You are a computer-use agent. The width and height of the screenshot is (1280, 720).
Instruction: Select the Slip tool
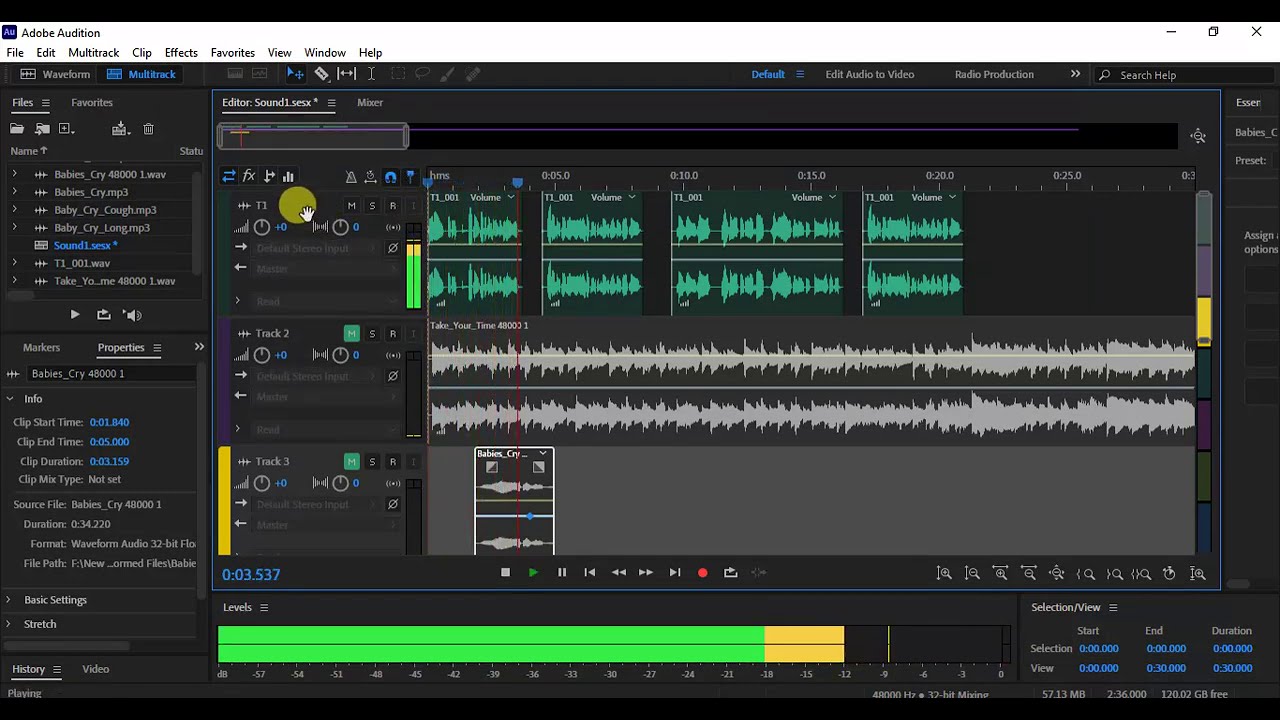pos(346,74)
